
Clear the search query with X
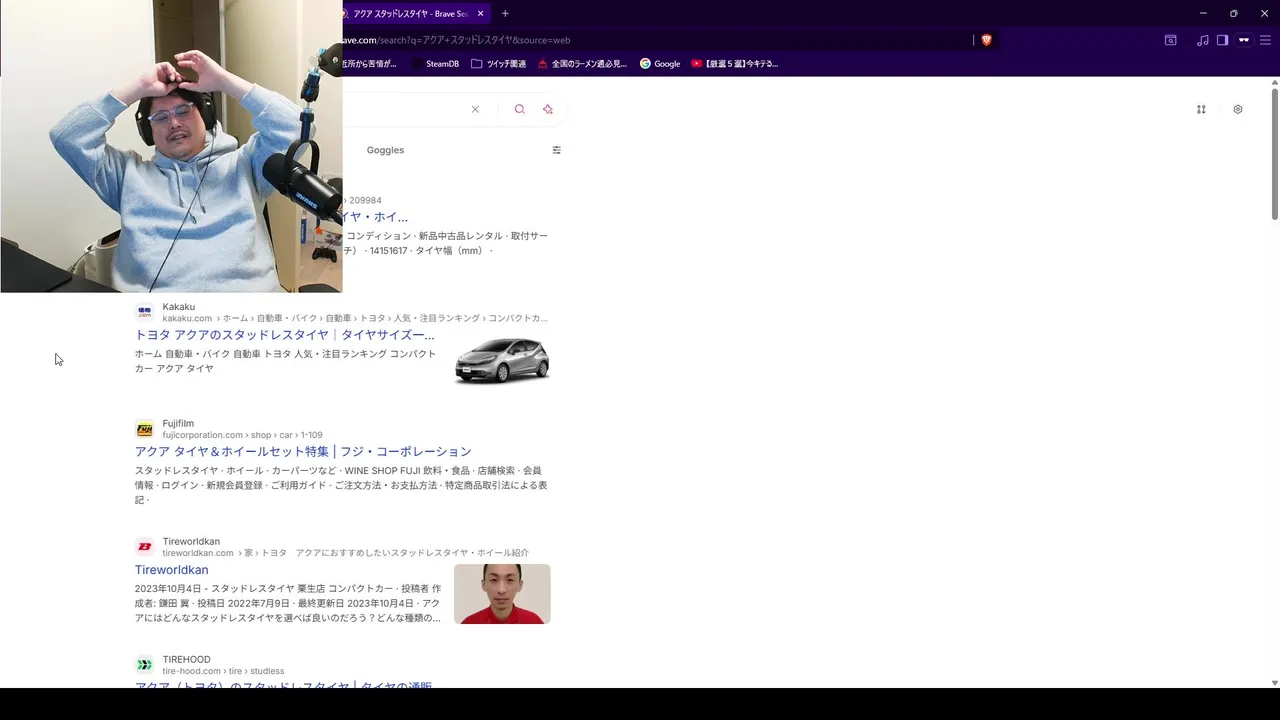(475, 110)
